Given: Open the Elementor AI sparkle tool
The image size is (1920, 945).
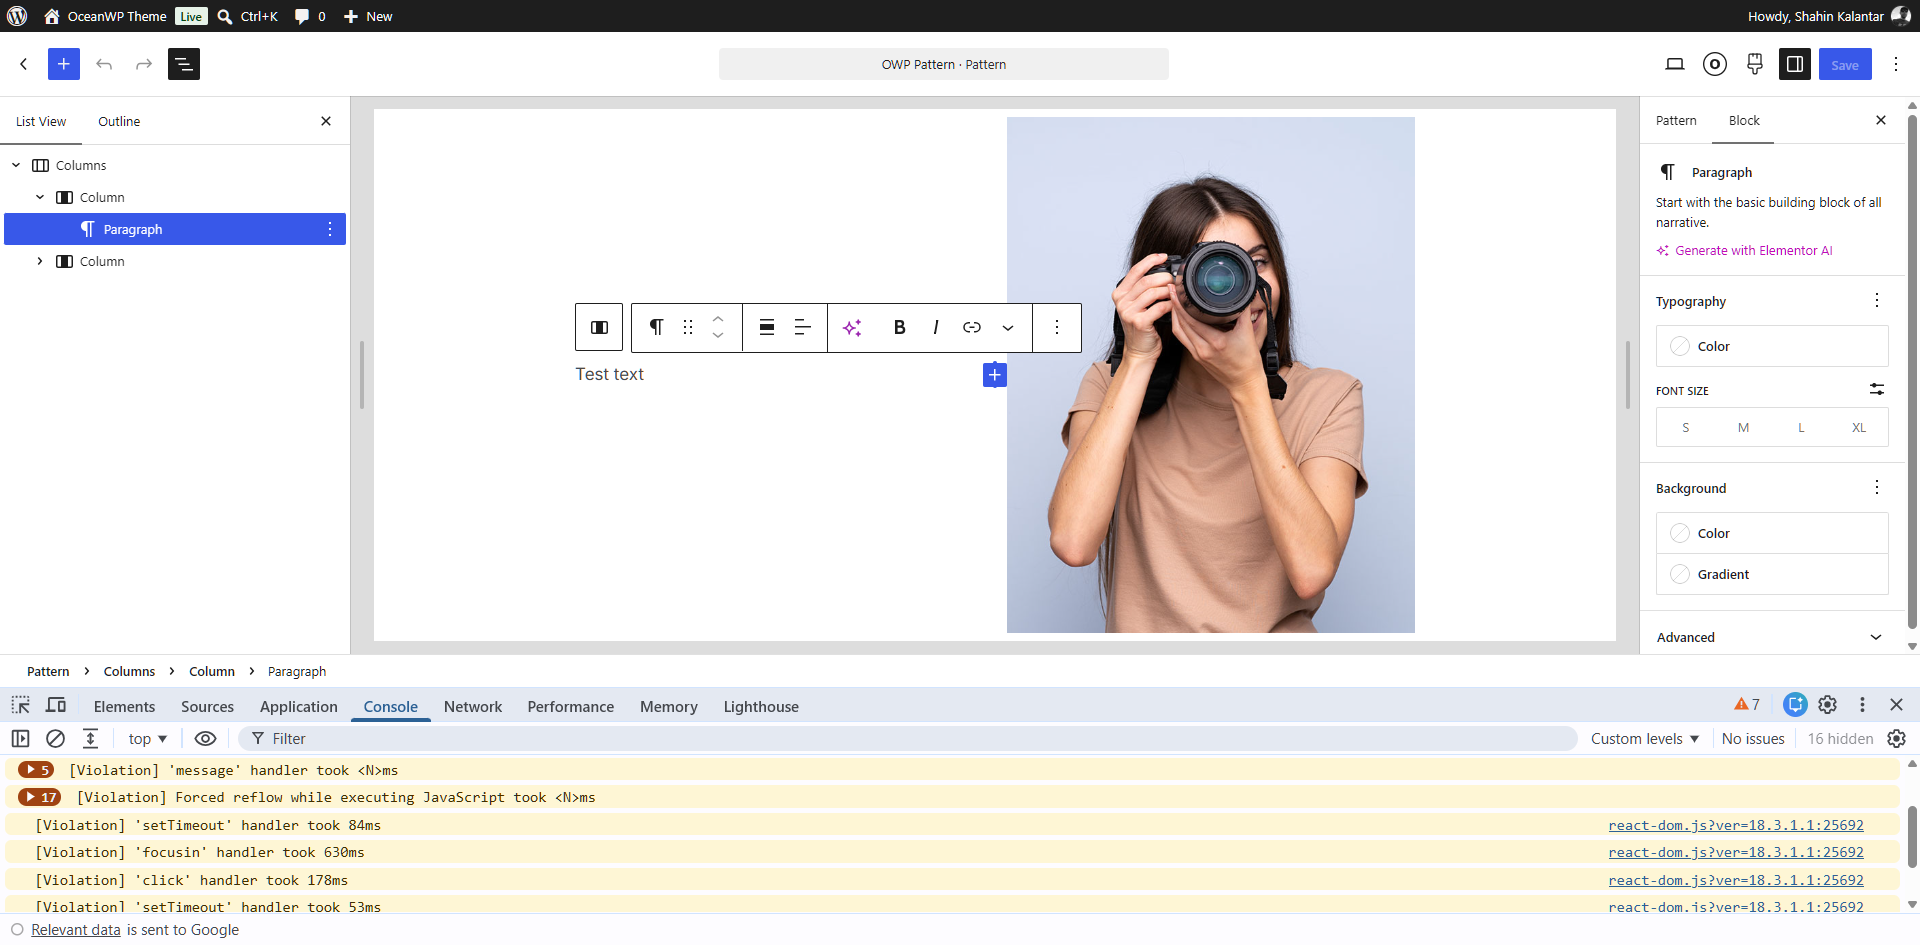Looking at the screenshot, I should [852, 327].
